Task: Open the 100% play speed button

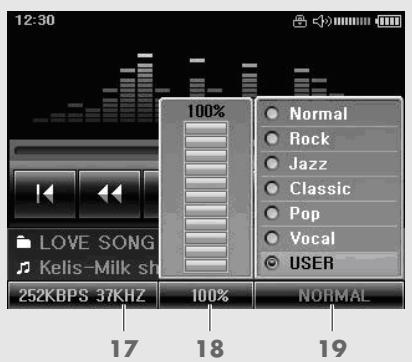Action: 206,295
